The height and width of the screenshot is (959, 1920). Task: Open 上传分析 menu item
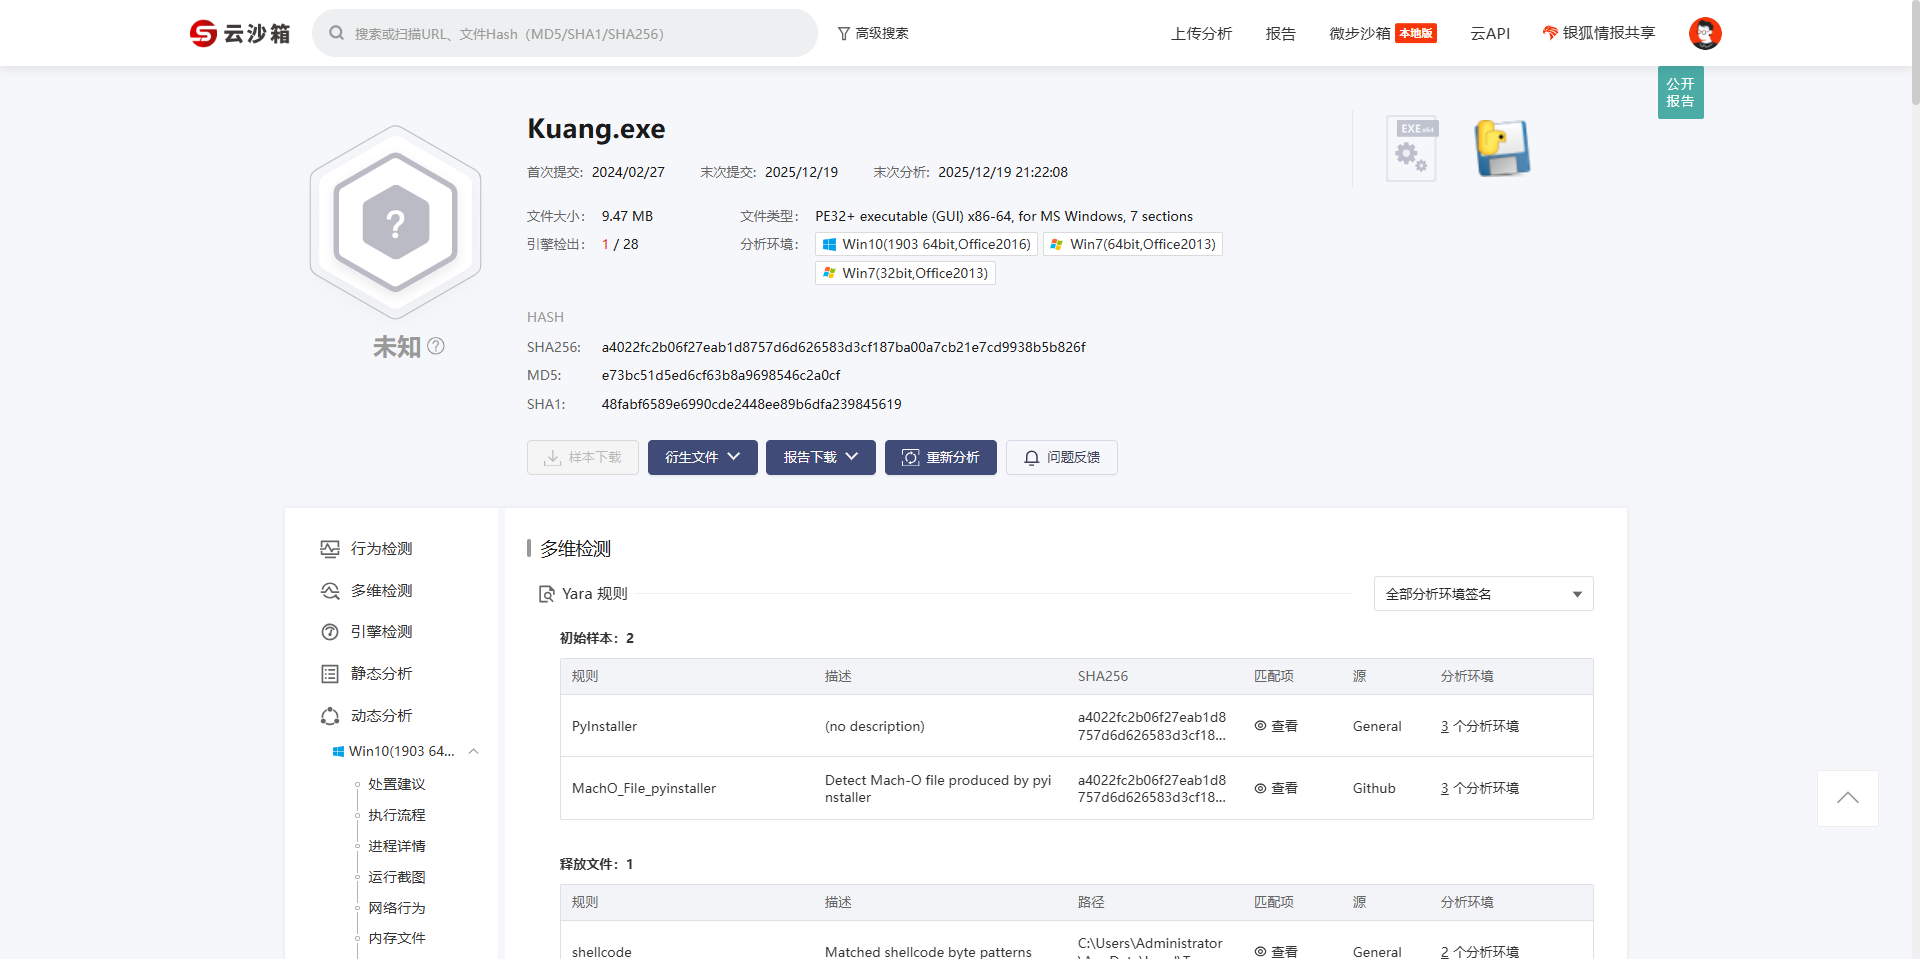1202,33
